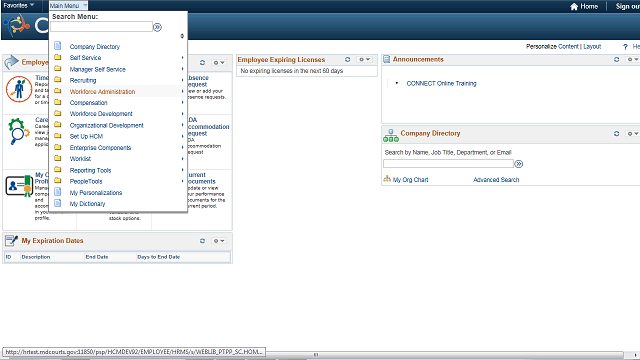Click the My Personalizations document icon
This screenshot has height=360, width=640.
click(x=58, y=191)
